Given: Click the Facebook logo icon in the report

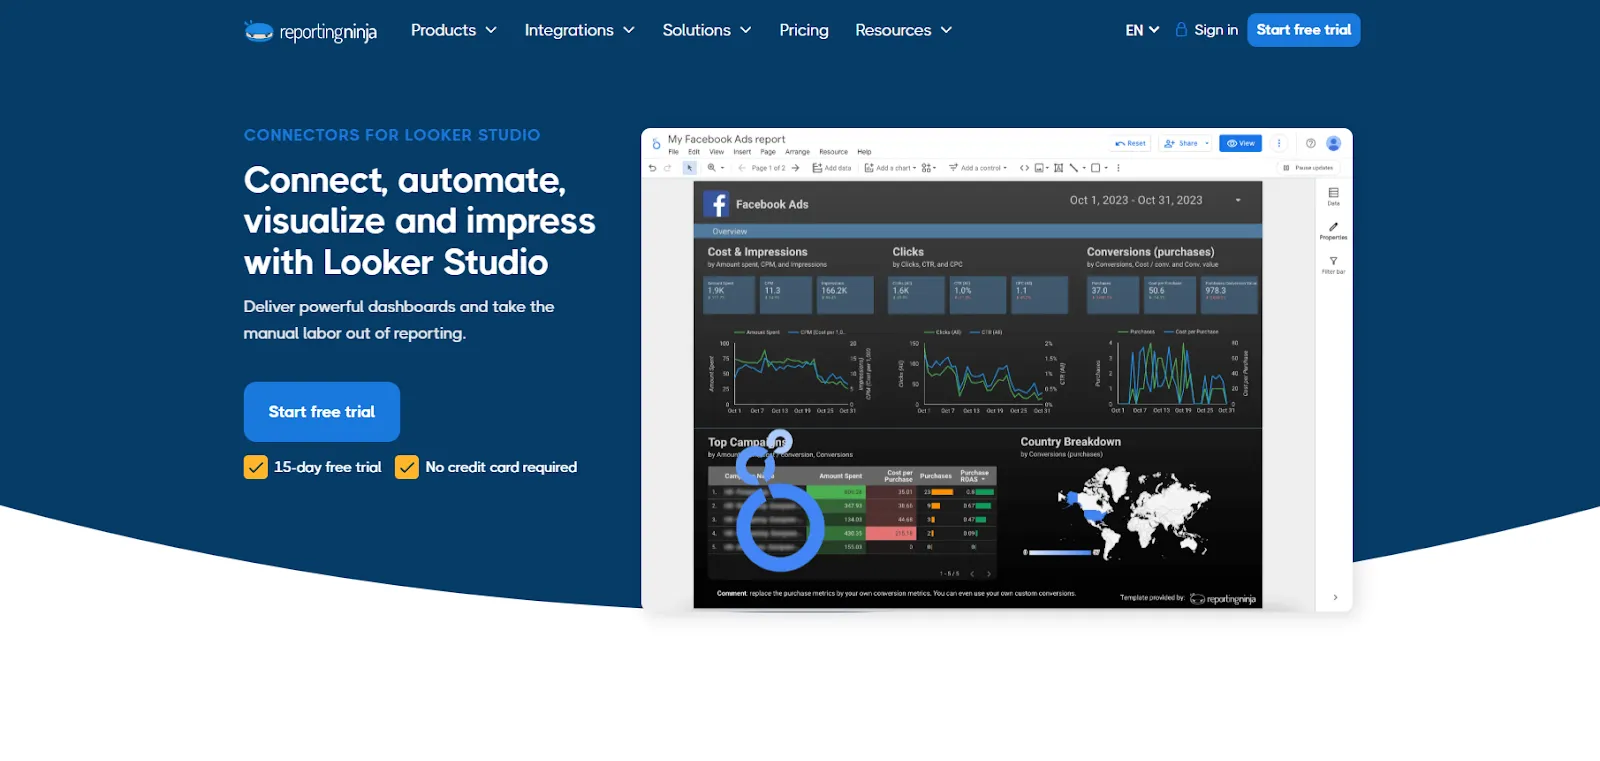Looking at the screenshot, I should [716, 204].
